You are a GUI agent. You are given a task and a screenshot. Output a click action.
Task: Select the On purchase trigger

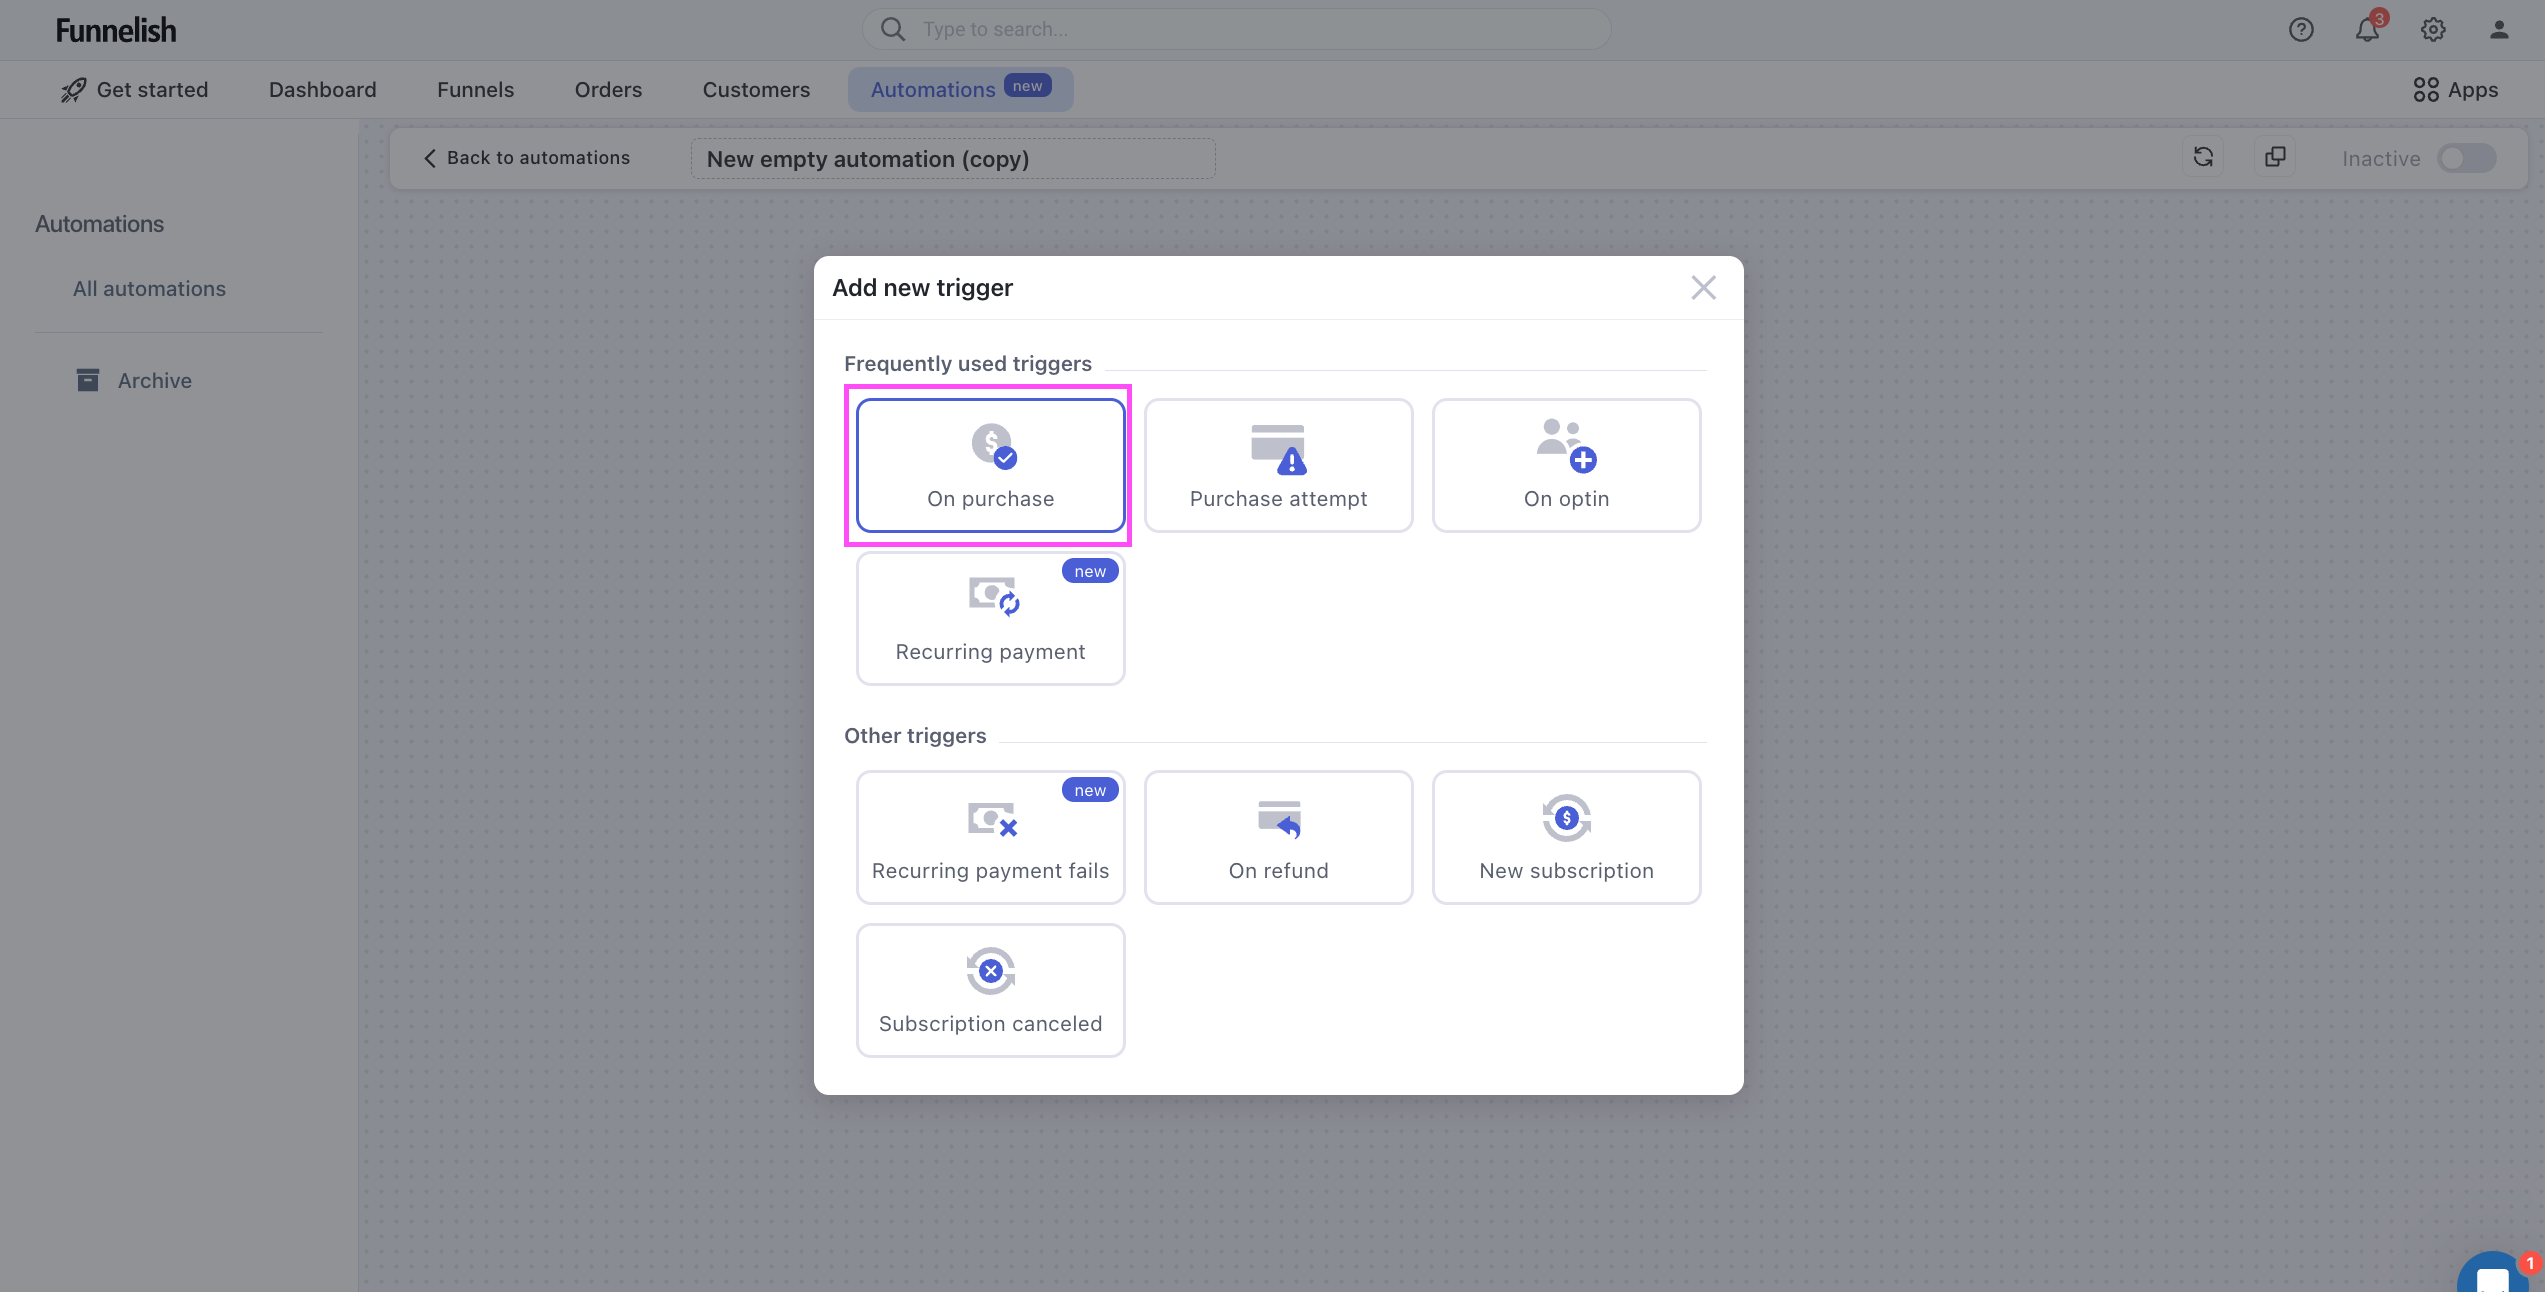(x=990, y=466)
